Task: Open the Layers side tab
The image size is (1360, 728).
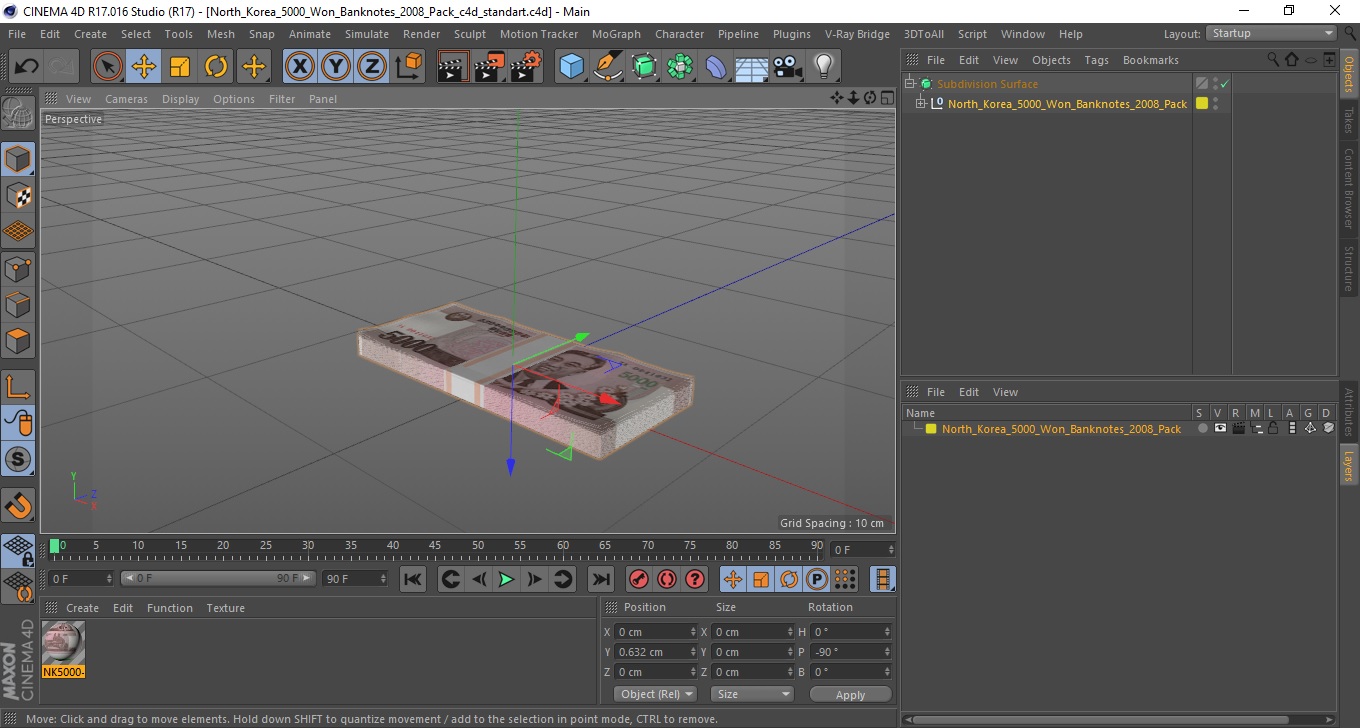Action: 1349,465
